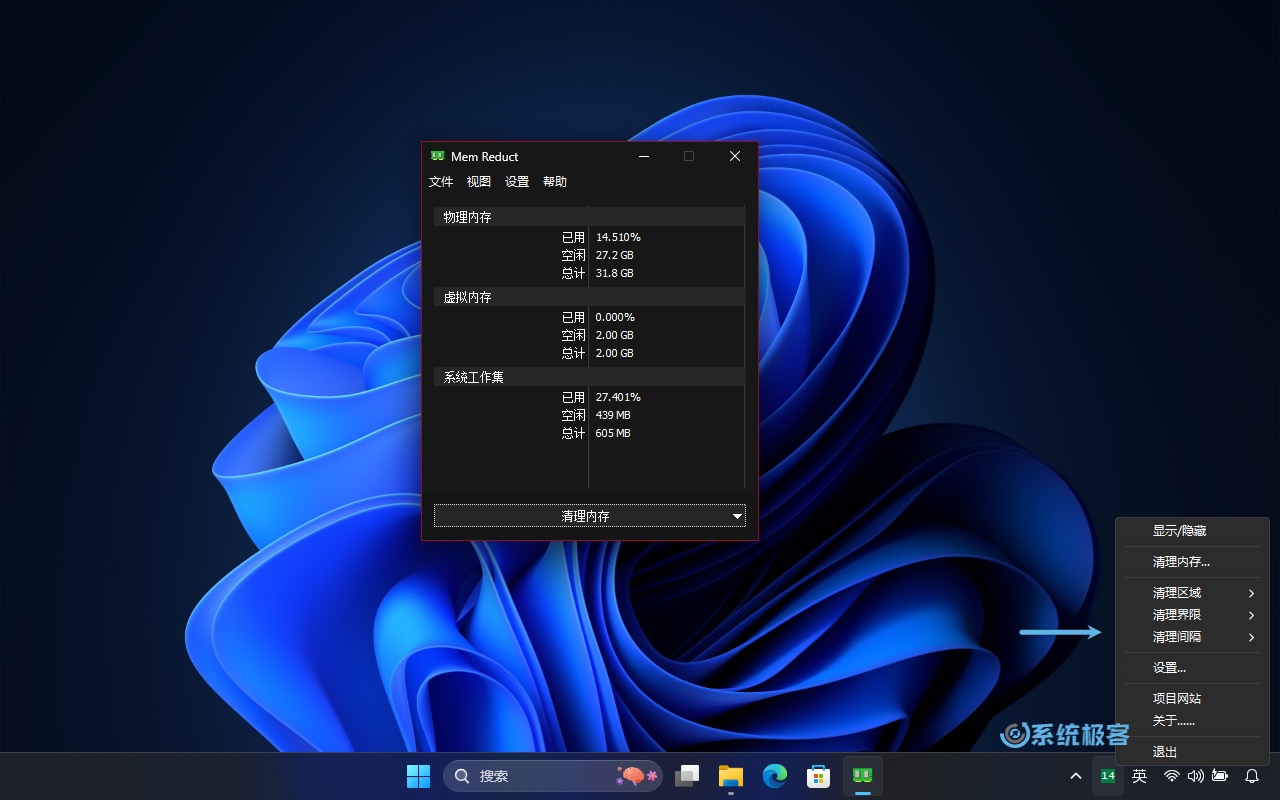
Task: Open Microsoft Store from the taskbar
Action: [819, 776]
